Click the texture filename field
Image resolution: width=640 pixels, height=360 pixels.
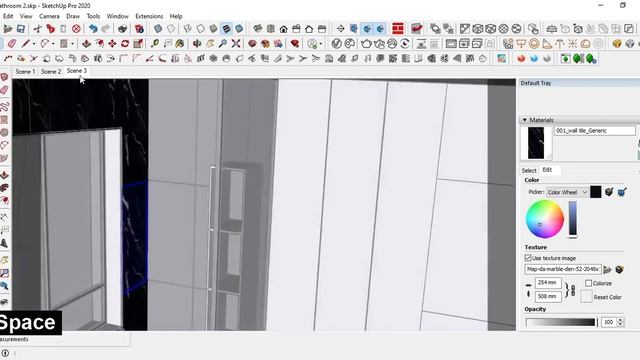coord(563,269)
